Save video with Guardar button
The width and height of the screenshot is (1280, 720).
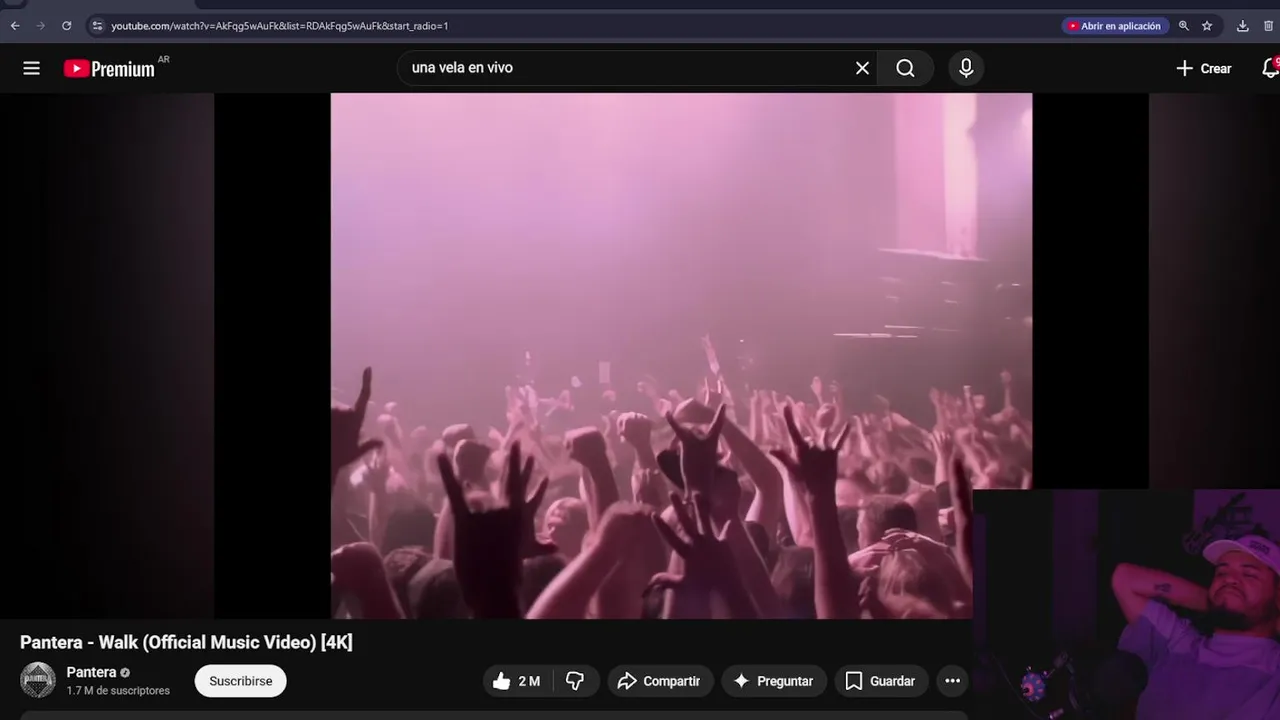pos(881,681)
